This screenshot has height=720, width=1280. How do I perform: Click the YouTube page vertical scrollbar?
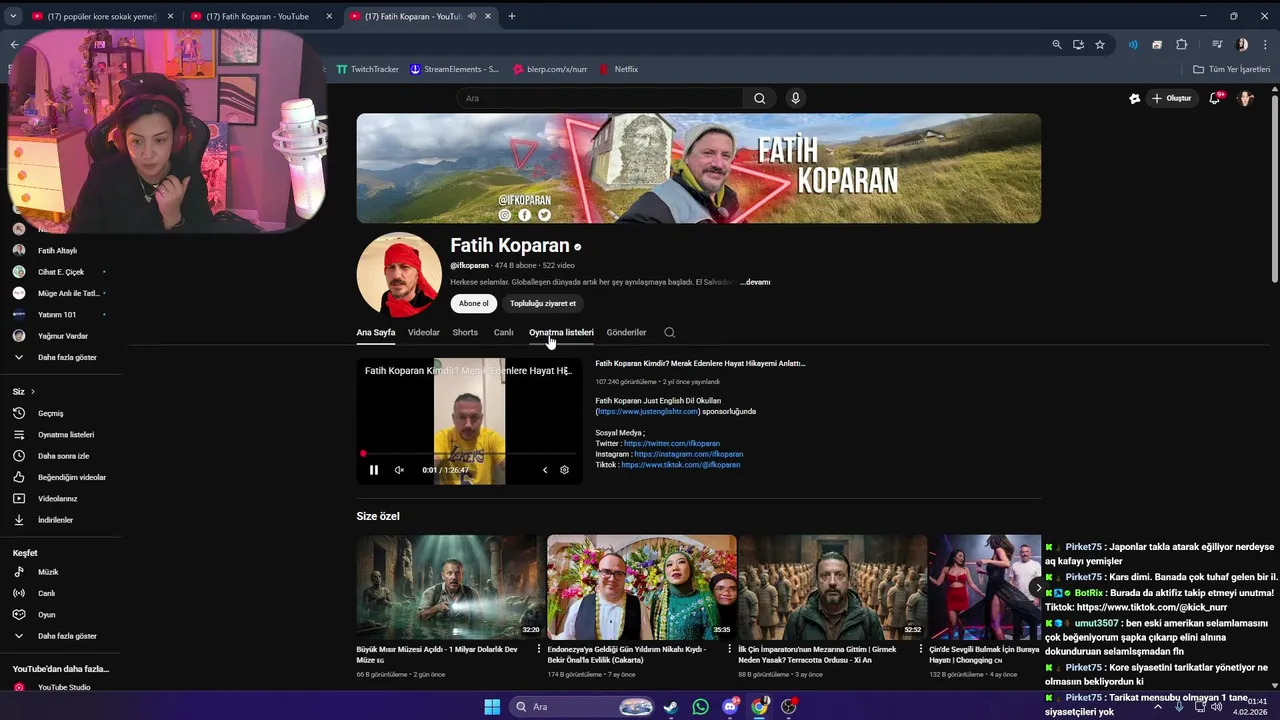pos(1274,190)
